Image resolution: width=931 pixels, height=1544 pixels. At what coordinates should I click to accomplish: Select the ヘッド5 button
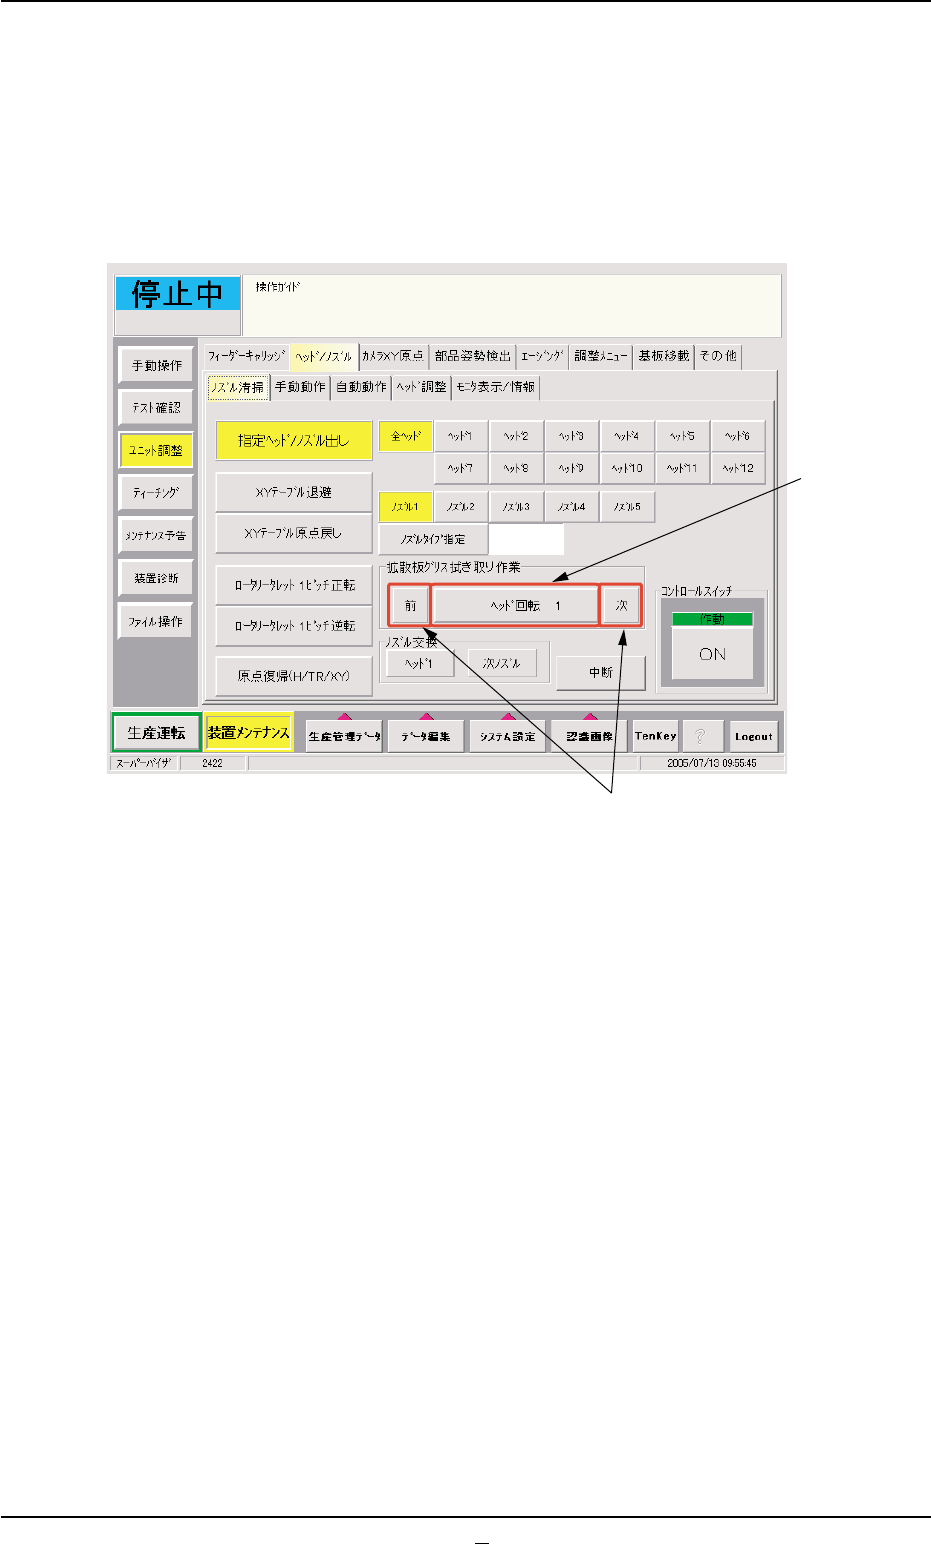[x=682, y=436]
